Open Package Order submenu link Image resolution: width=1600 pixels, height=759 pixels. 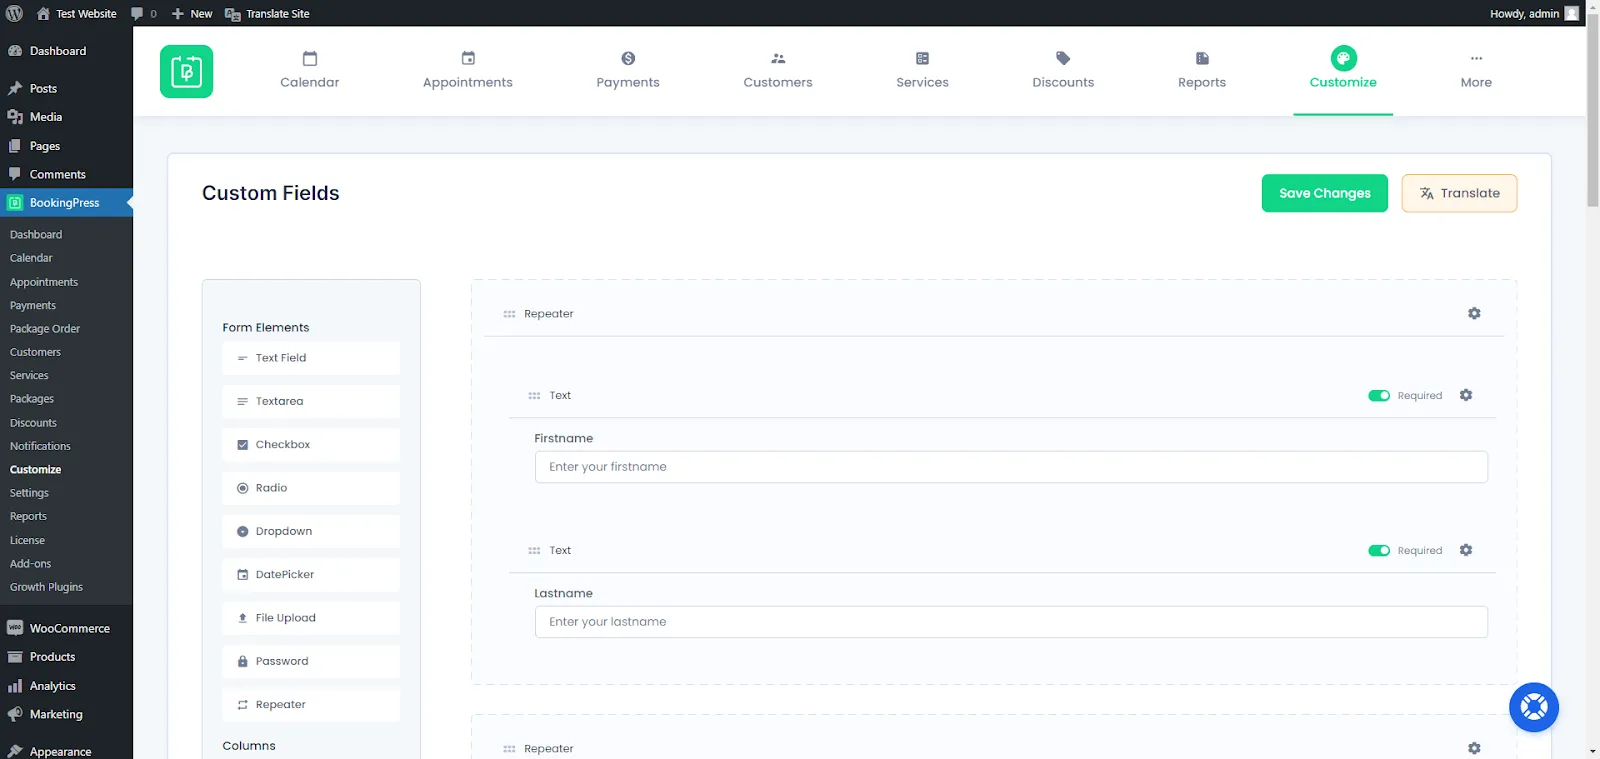(x=45, y=329)
